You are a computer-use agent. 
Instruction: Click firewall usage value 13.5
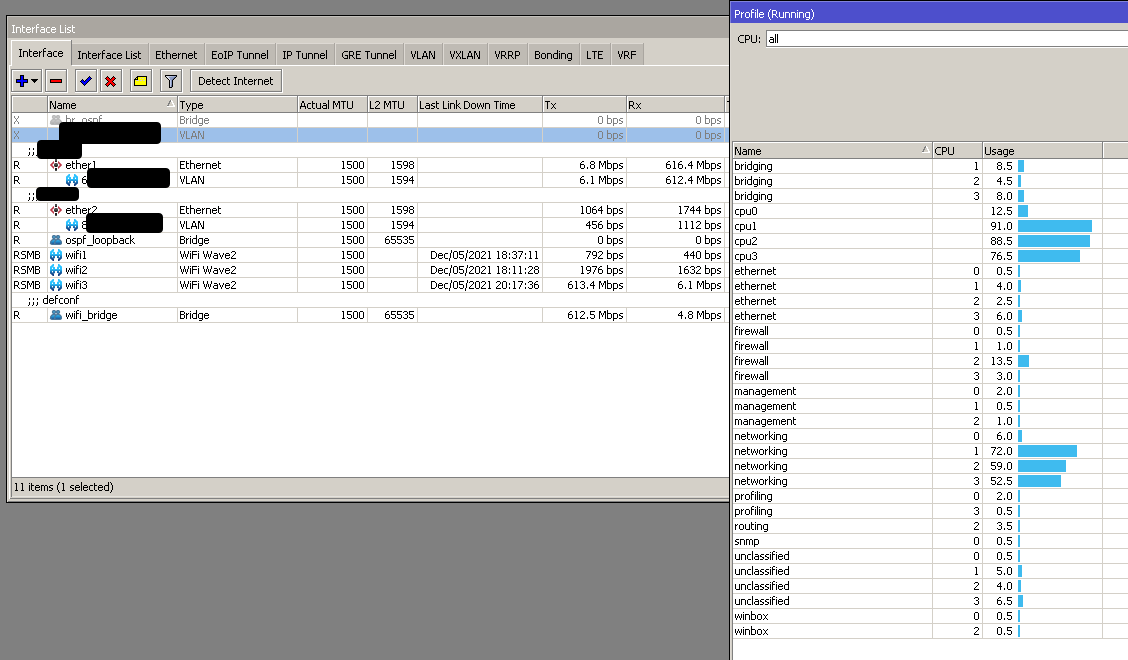[1001, 361]
